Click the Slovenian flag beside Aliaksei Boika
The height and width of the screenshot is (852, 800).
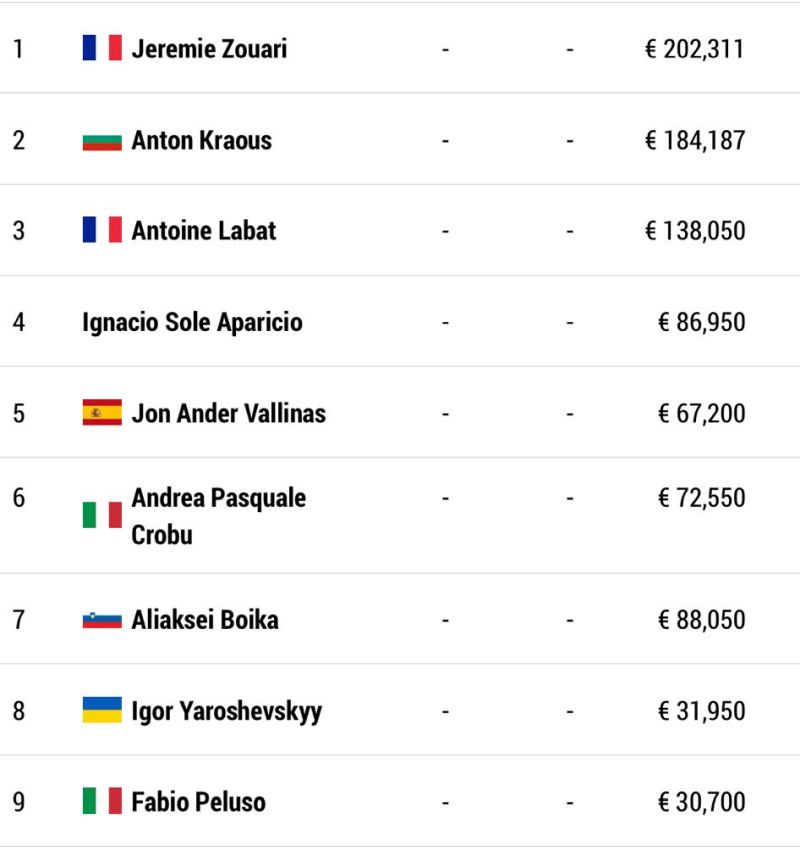[x=102, y=620]
